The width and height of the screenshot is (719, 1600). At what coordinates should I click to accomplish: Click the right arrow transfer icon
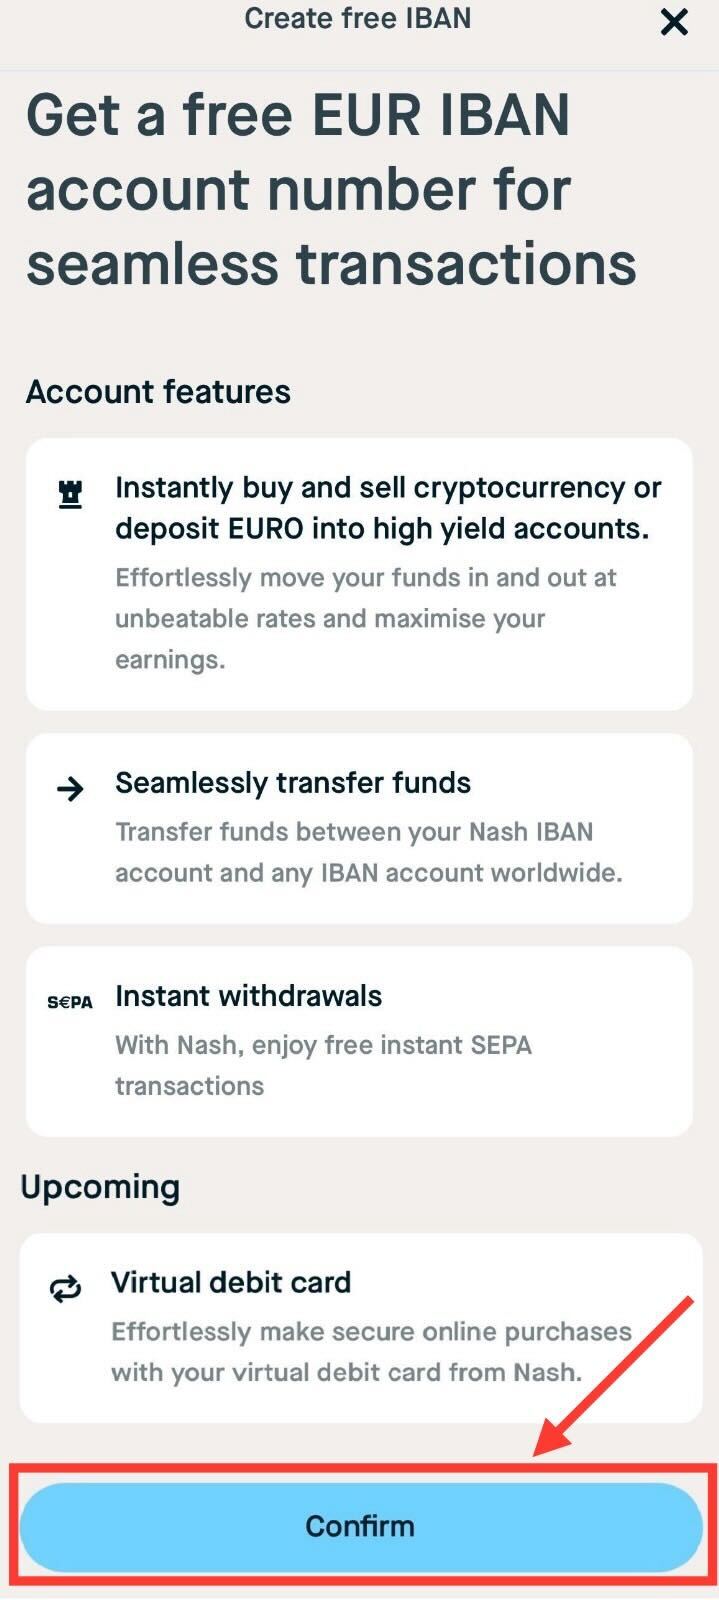(70, 789)
